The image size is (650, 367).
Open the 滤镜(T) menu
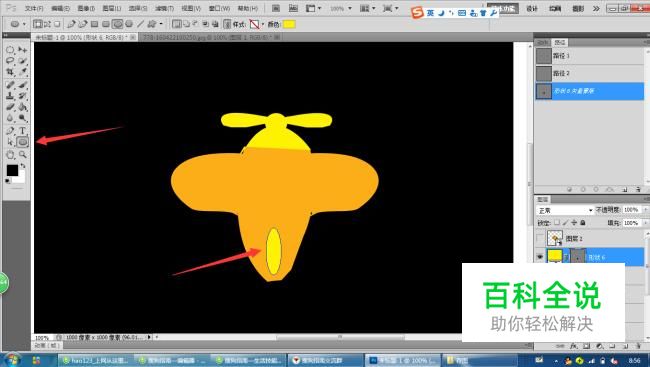pyautogui.click(x=165, y=8)
